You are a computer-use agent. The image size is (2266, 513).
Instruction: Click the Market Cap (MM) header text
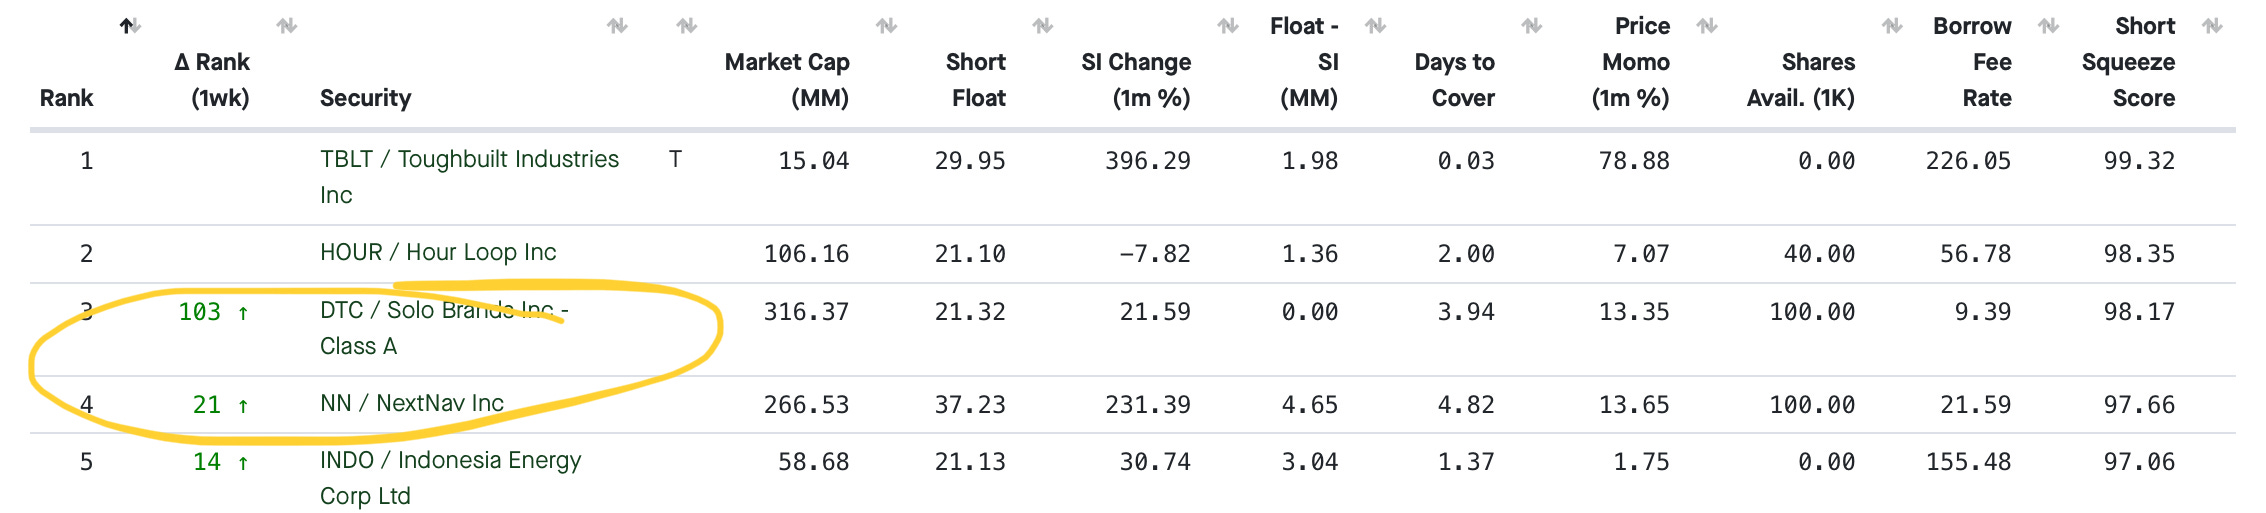pos(787,80)
